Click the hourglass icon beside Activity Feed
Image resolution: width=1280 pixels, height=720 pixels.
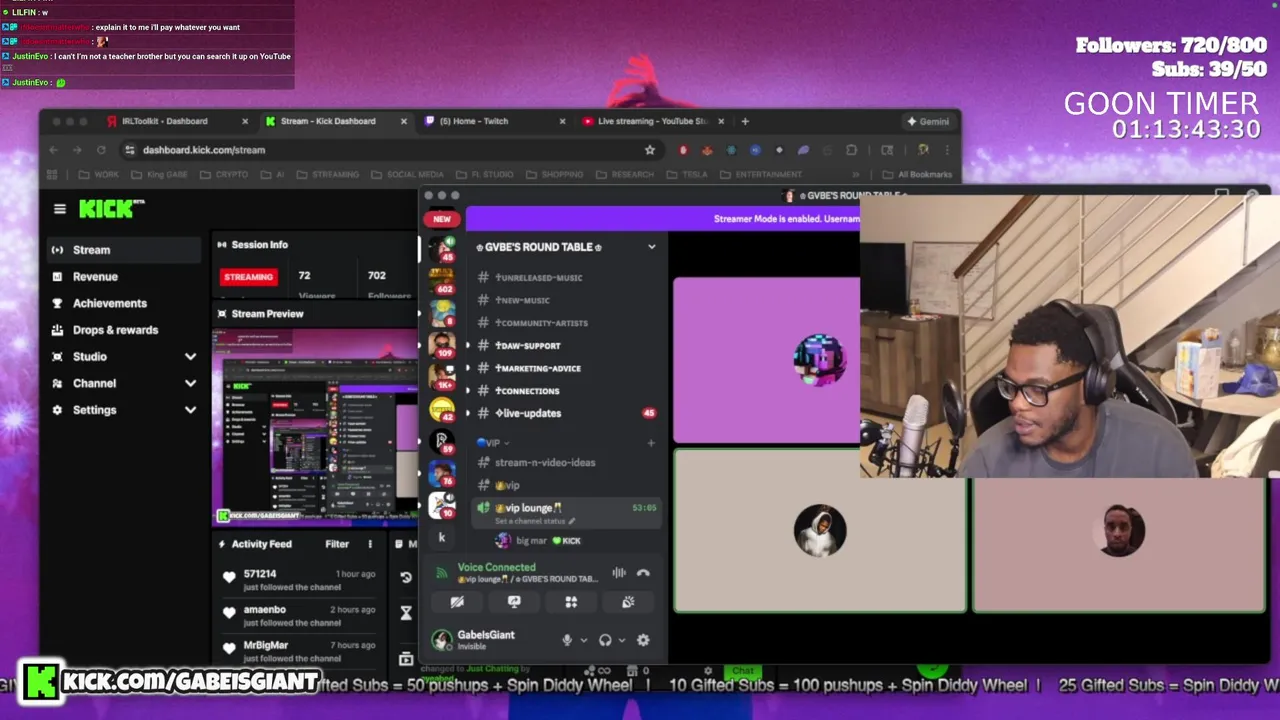[x=406, y=613]
